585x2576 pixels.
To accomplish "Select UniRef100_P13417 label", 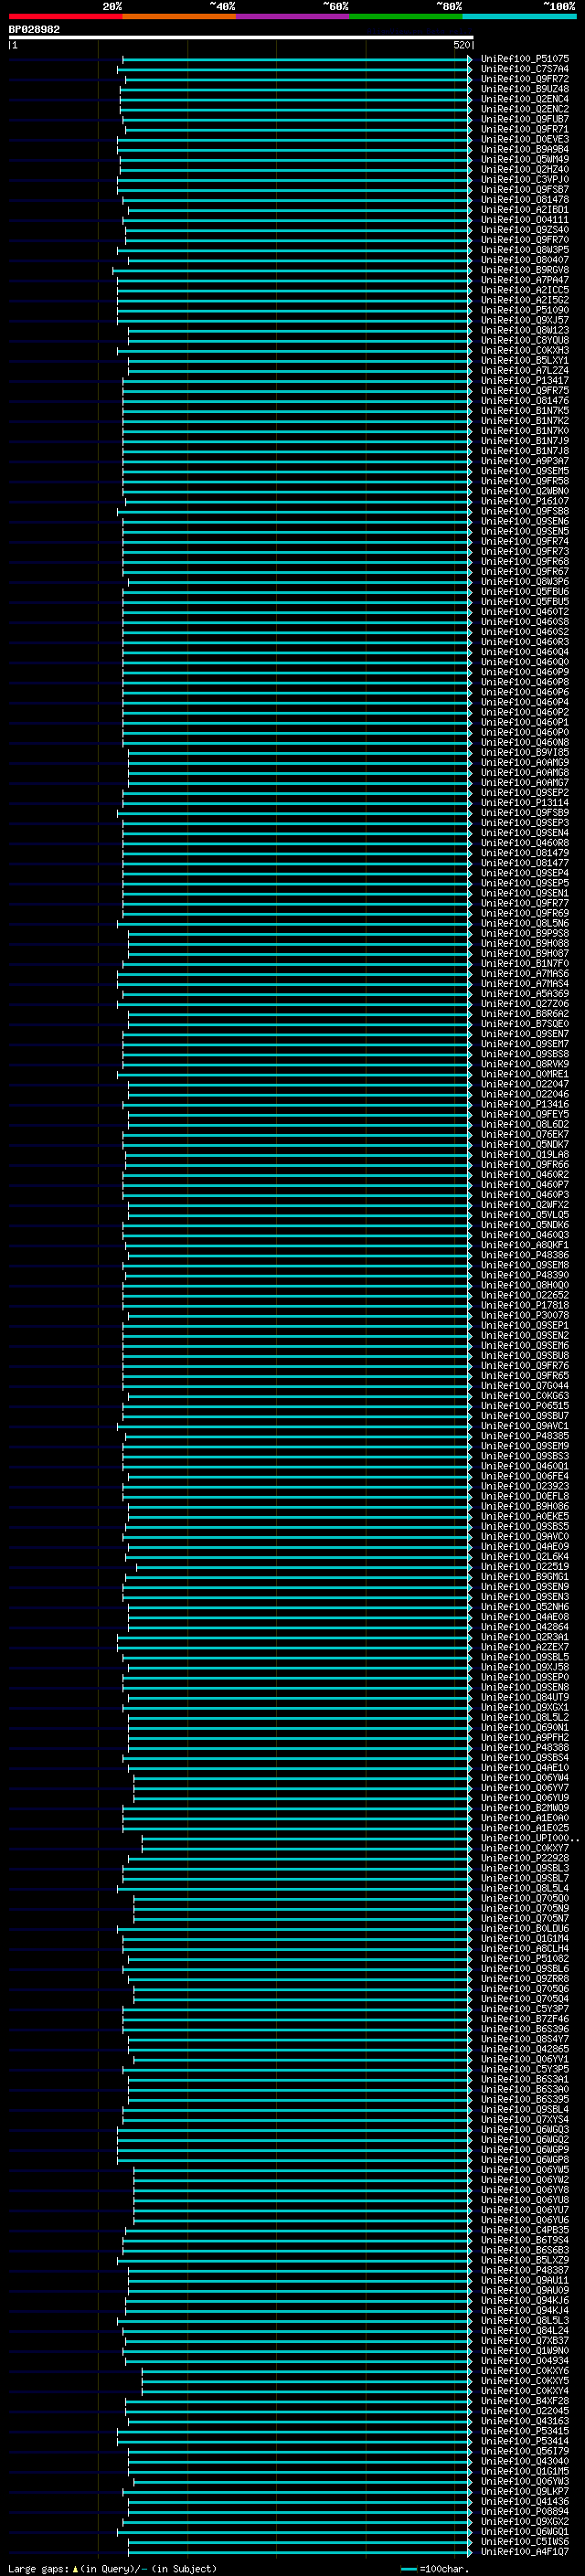I will point(524,380).
